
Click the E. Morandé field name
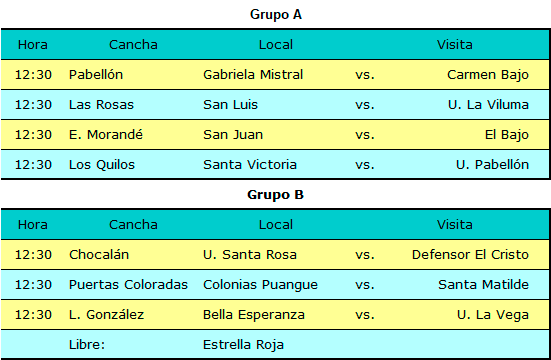tap(106, 135)
